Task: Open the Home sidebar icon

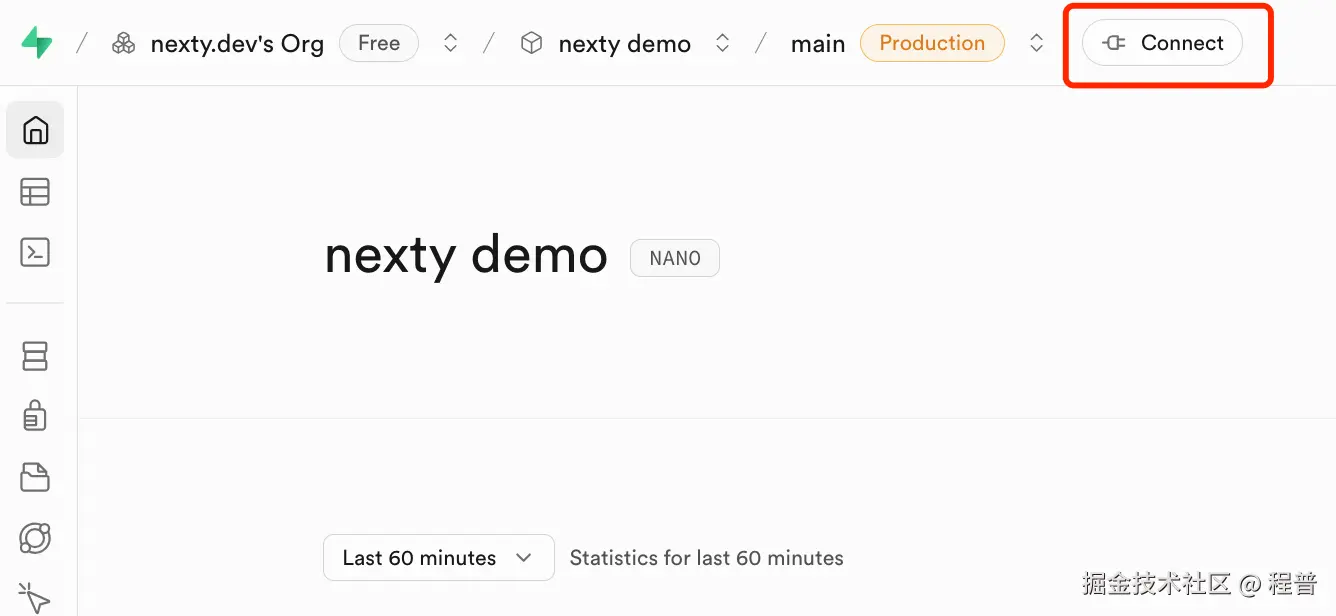Action: [x=35, y=130]
